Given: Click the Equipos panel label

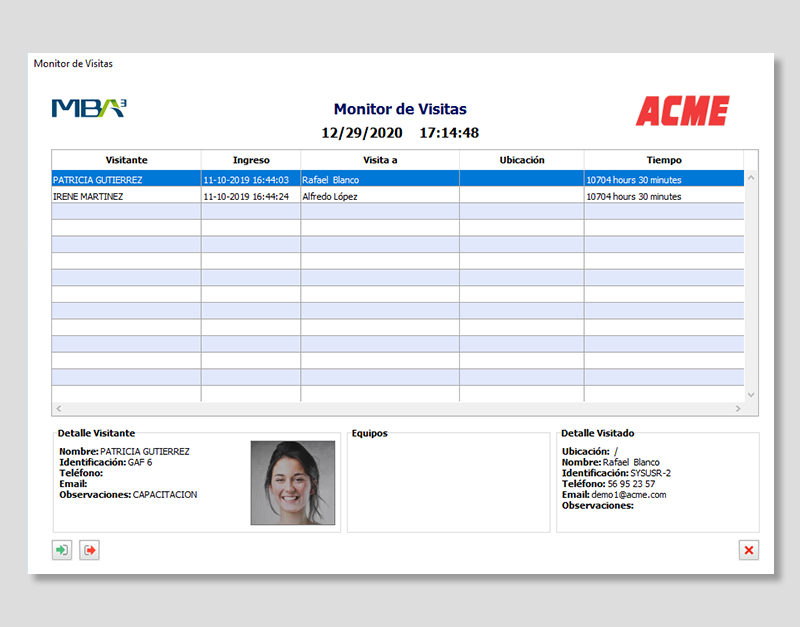Looking at the screenshot, I should click(369, 433).
